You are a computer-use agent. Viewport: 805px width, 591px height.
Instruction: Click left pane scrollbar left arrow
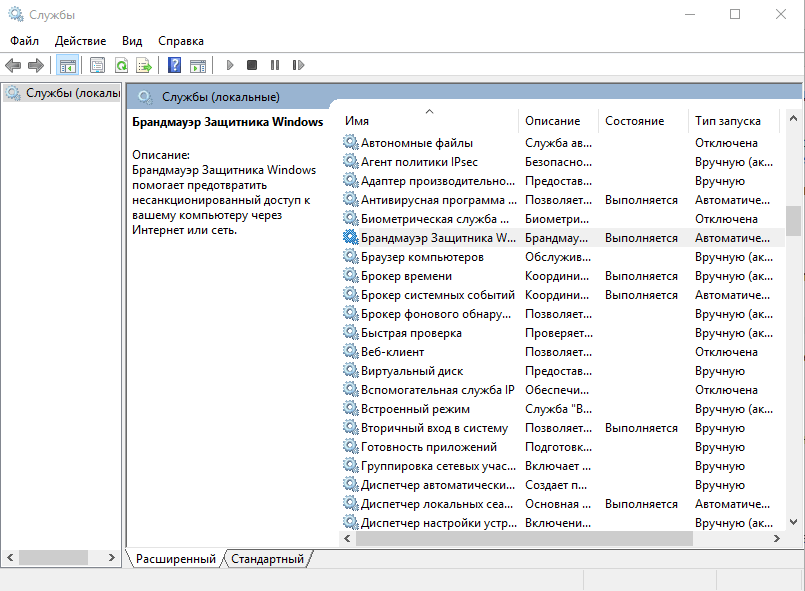[10, 557]
